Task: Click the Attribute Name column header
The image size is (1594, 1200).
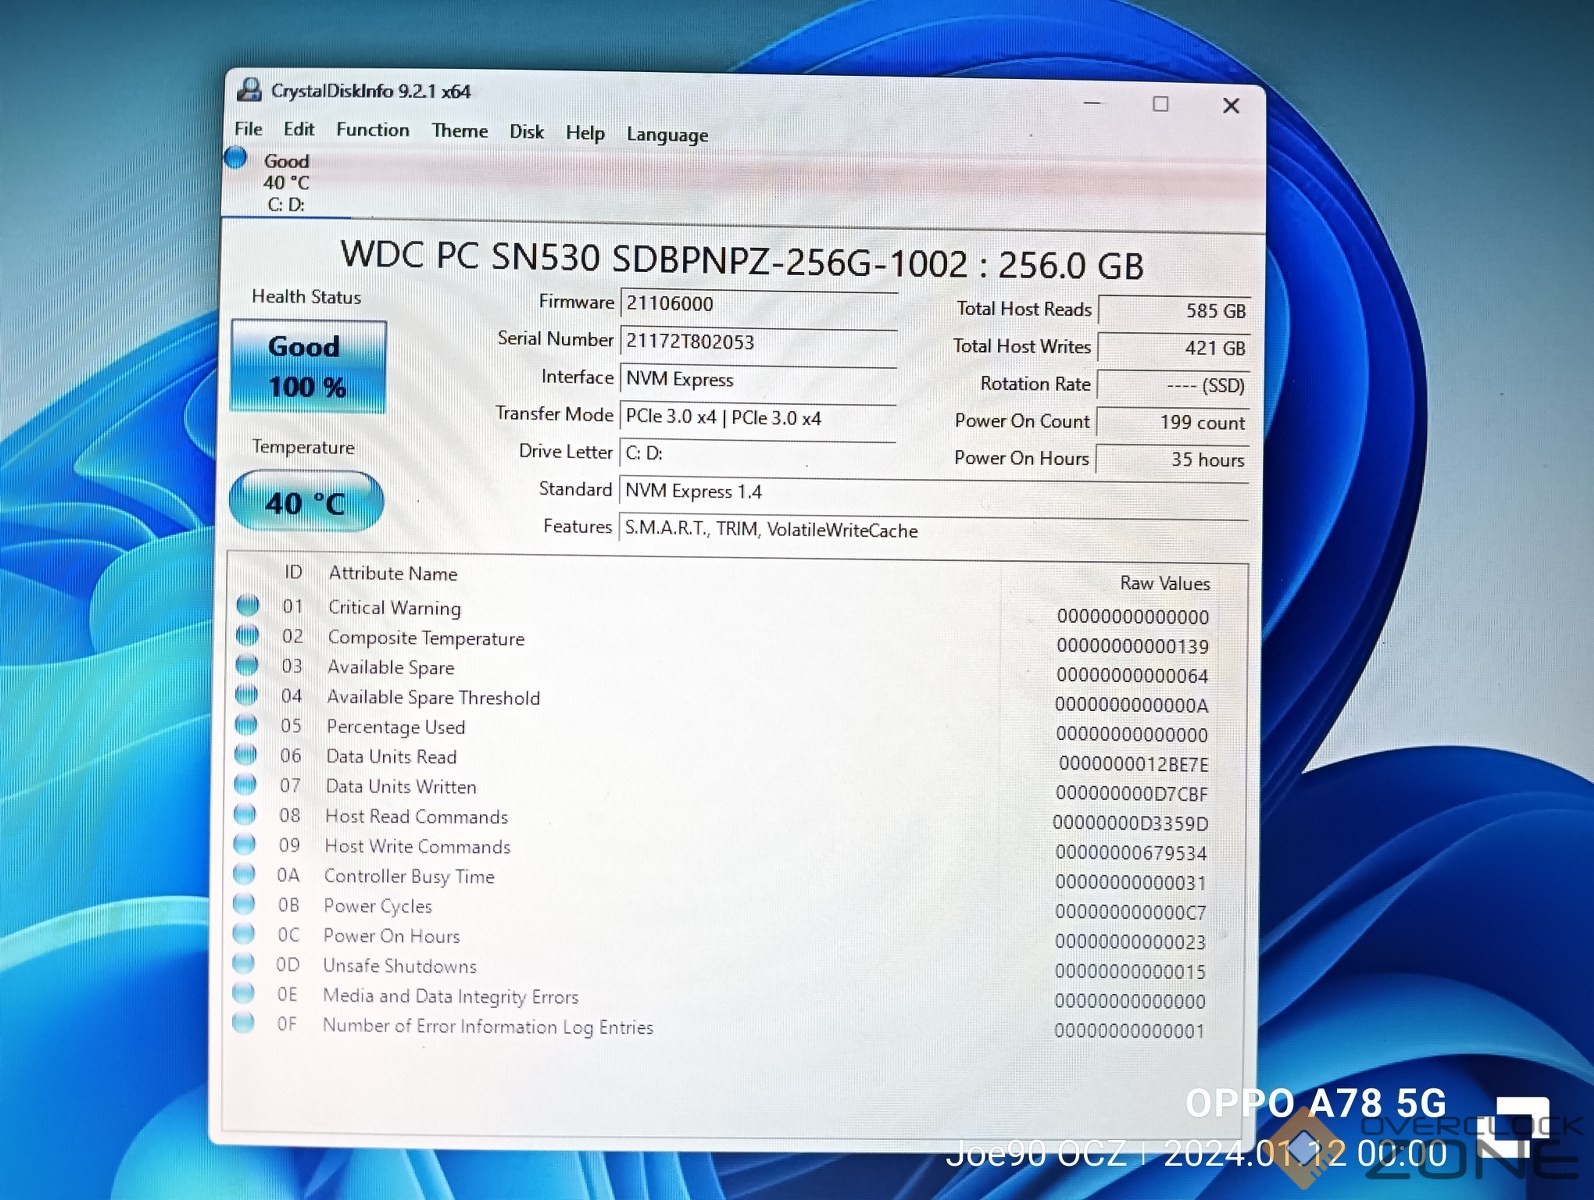Action: 393,574
